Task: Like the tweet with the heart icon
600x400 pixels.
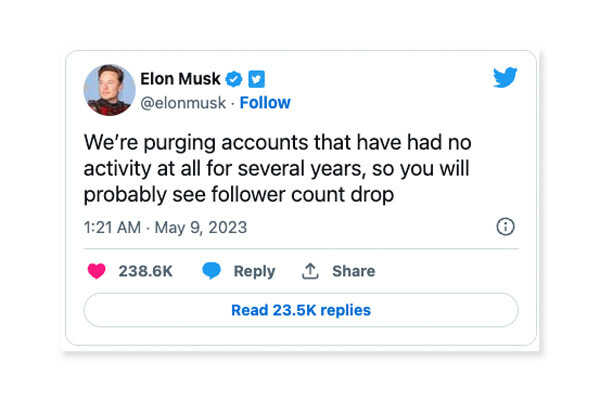Action: click(x=97, y=271)
